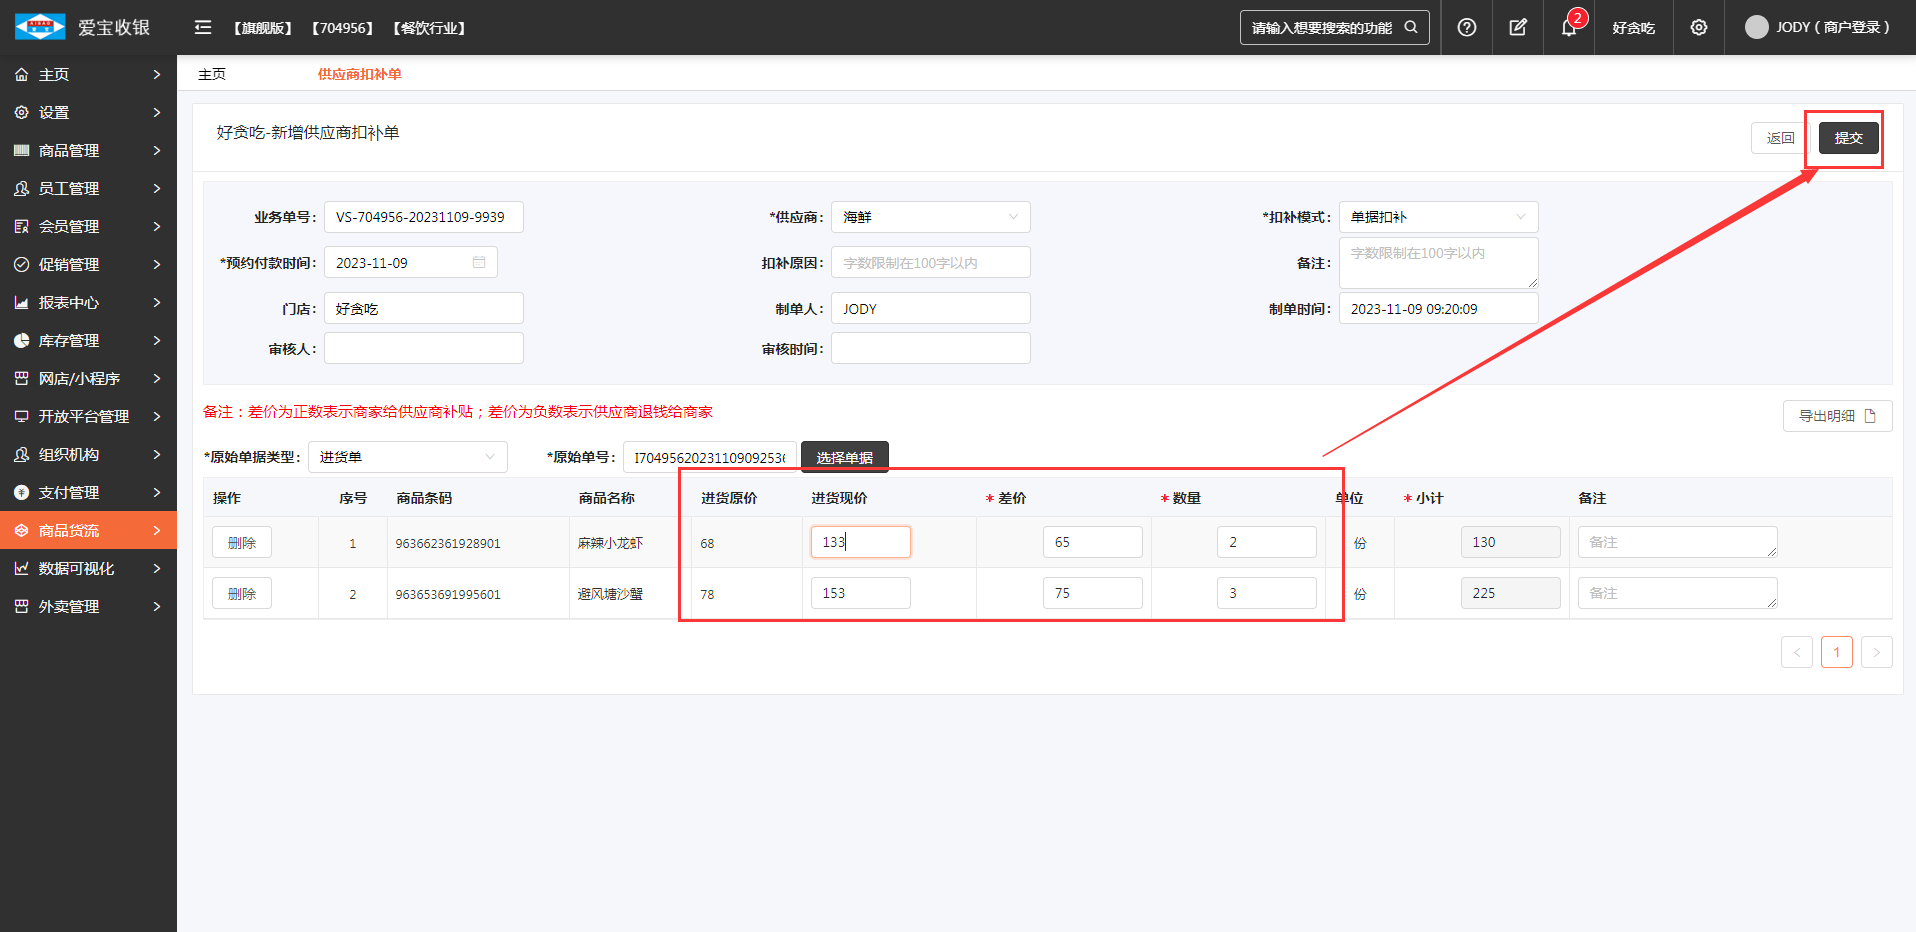
Task: Open the settings gear icon in header
Action: pyautogui.click(x=1698, y=27)
